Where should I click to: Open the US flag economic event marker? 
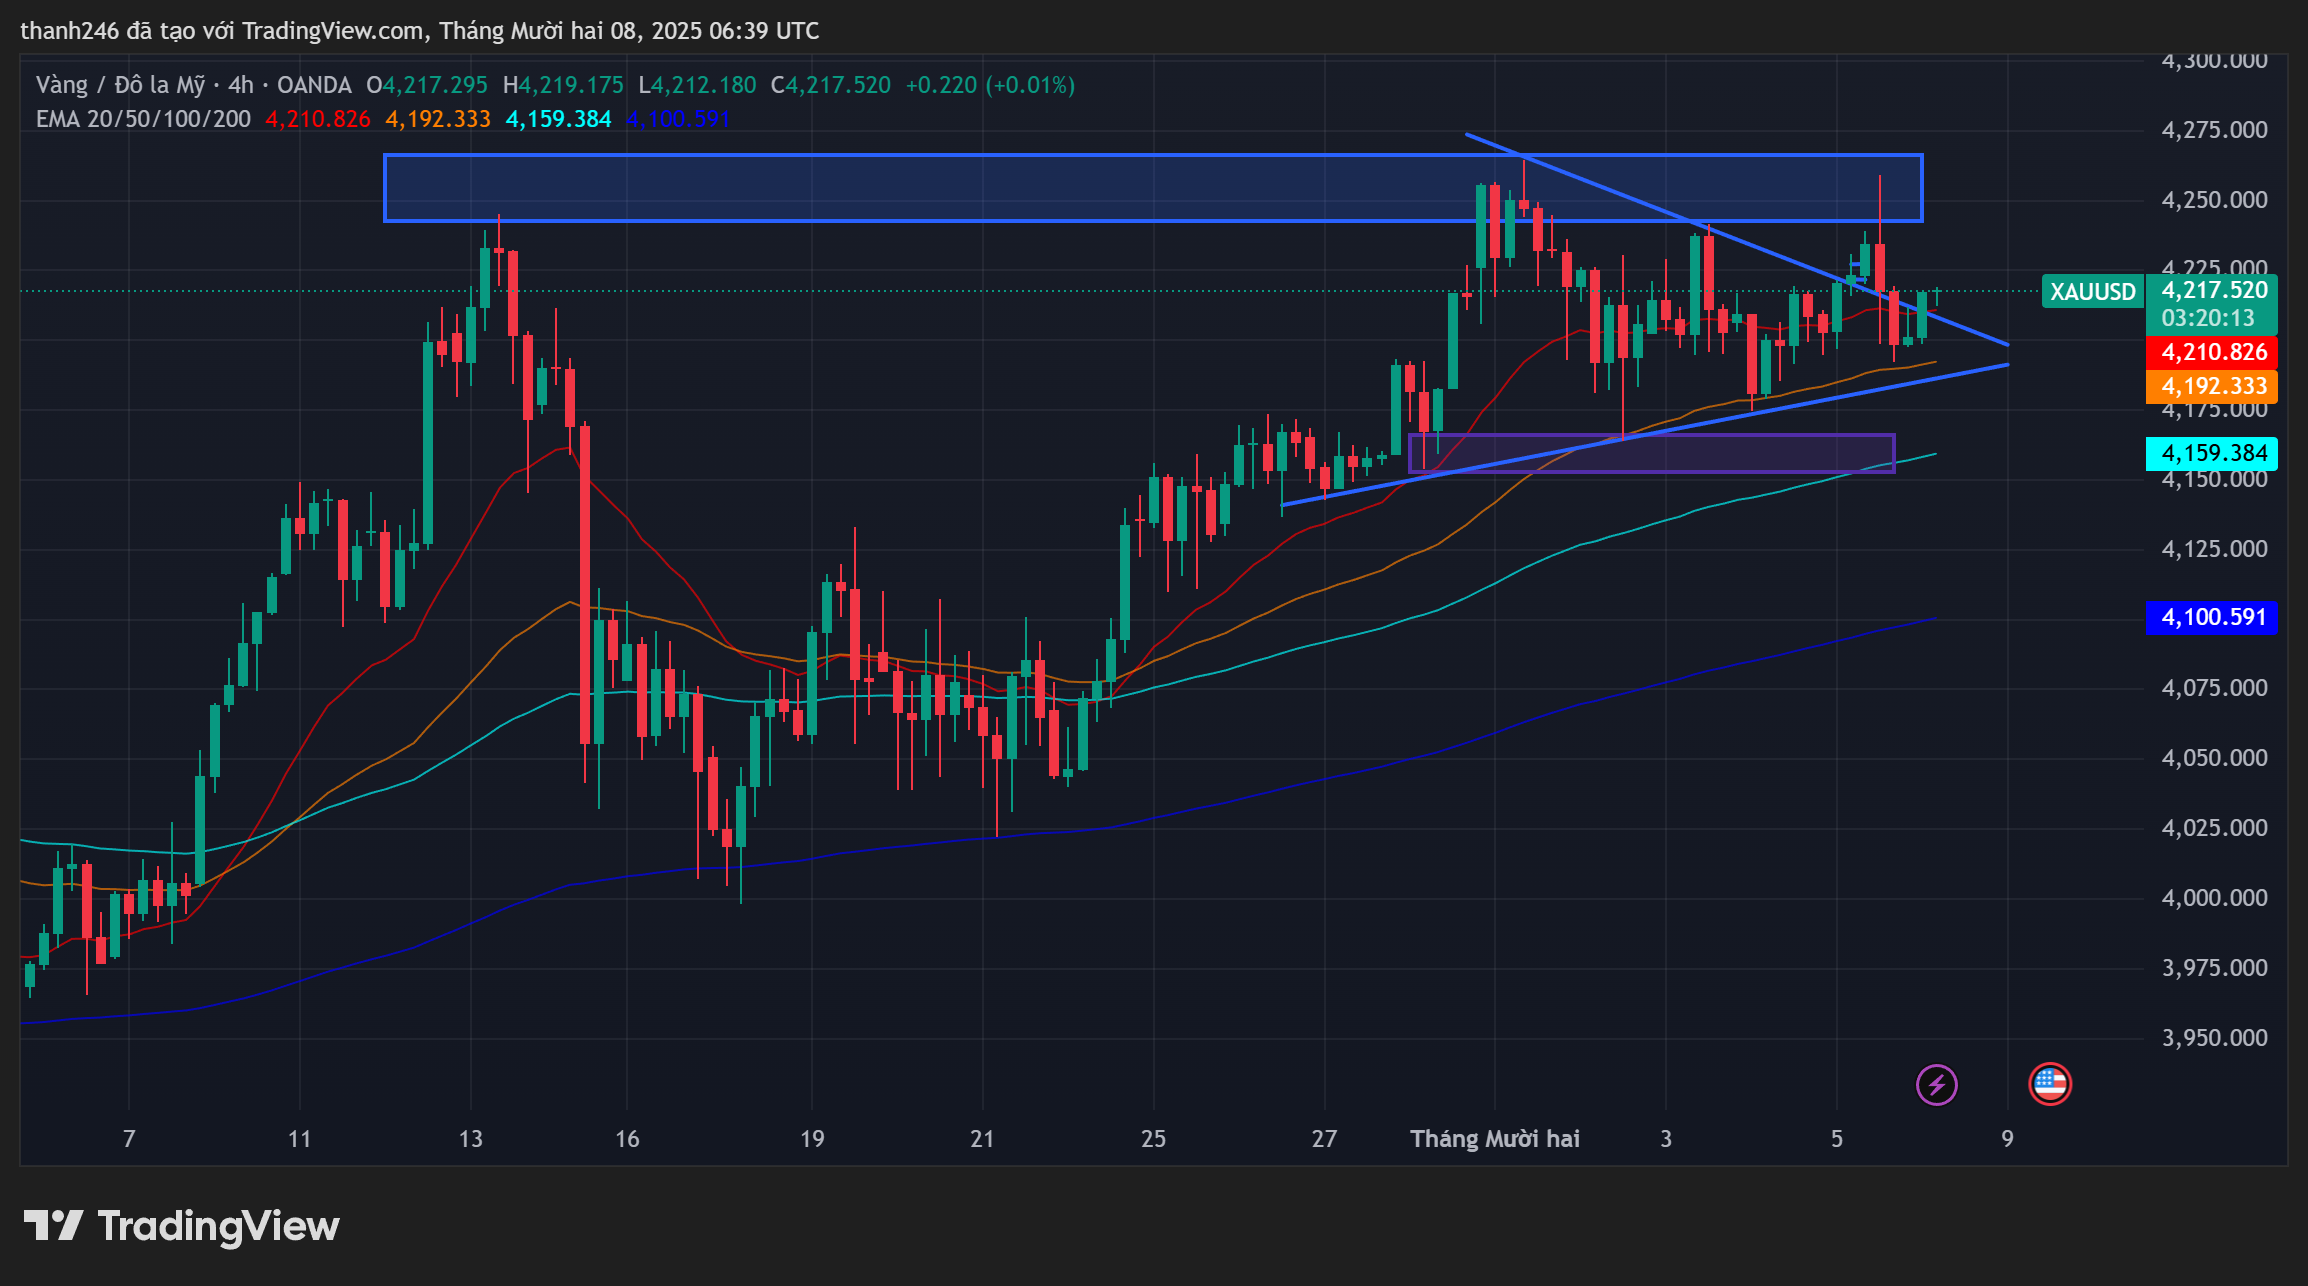2049,1084
